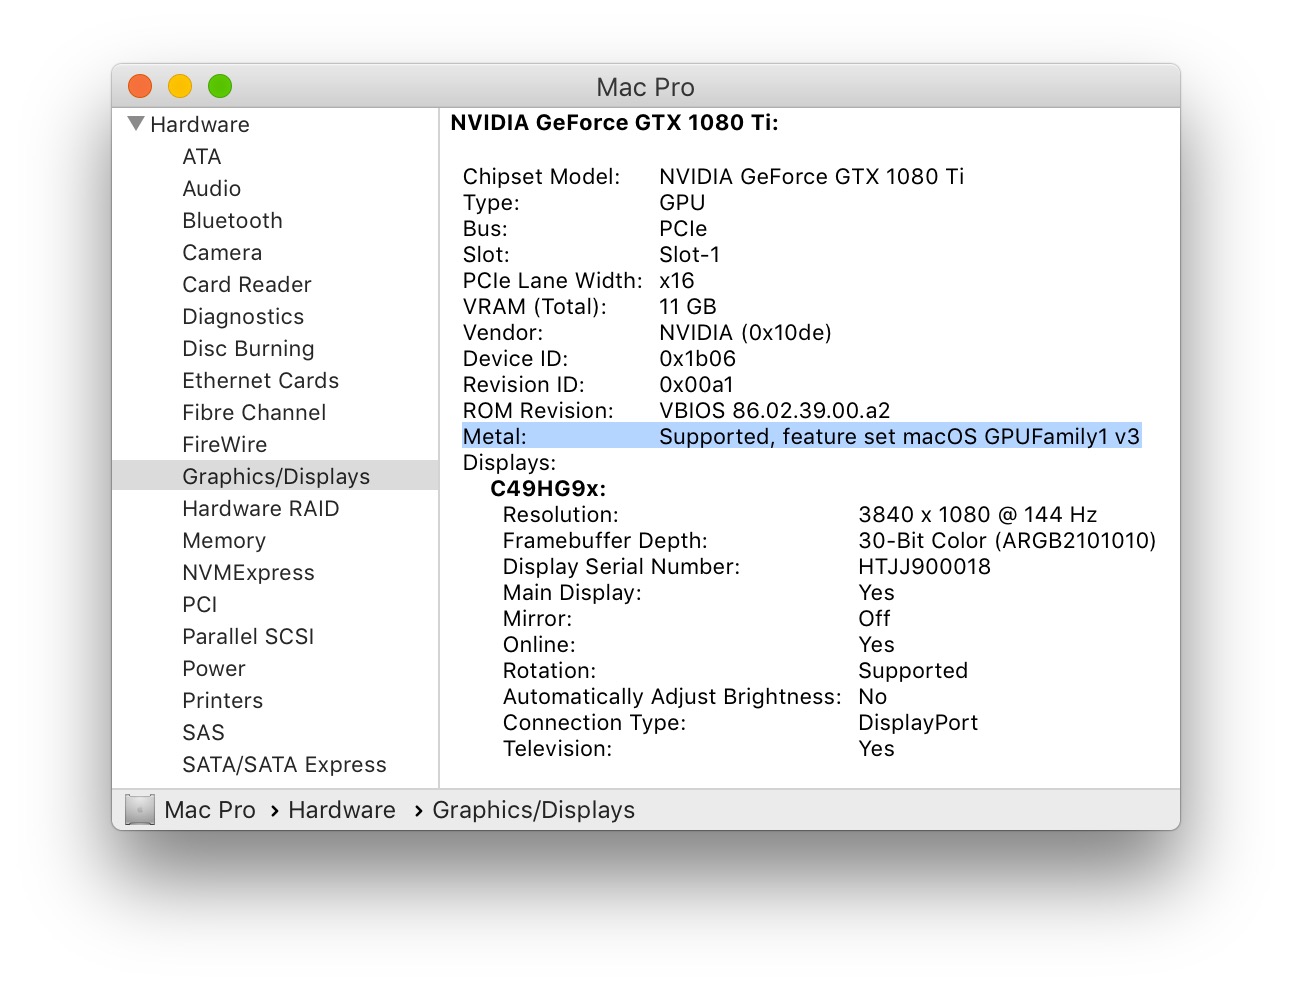1292x990 pixels.
Task: Click the Type GPU value
Action: click(x=682, y=202)
